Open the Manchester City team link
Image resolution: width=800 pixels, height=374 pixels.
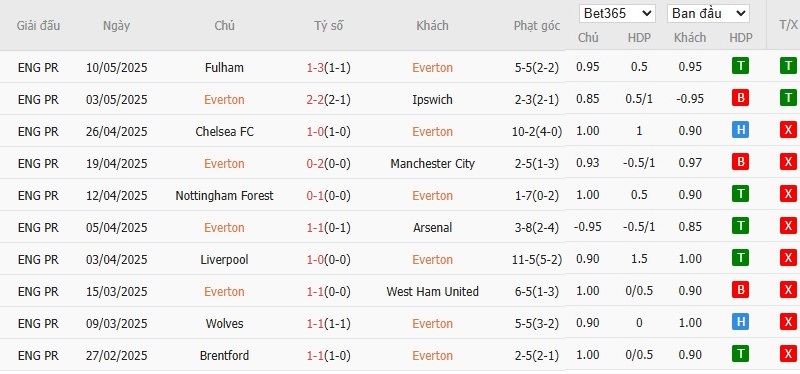[433, 163]
